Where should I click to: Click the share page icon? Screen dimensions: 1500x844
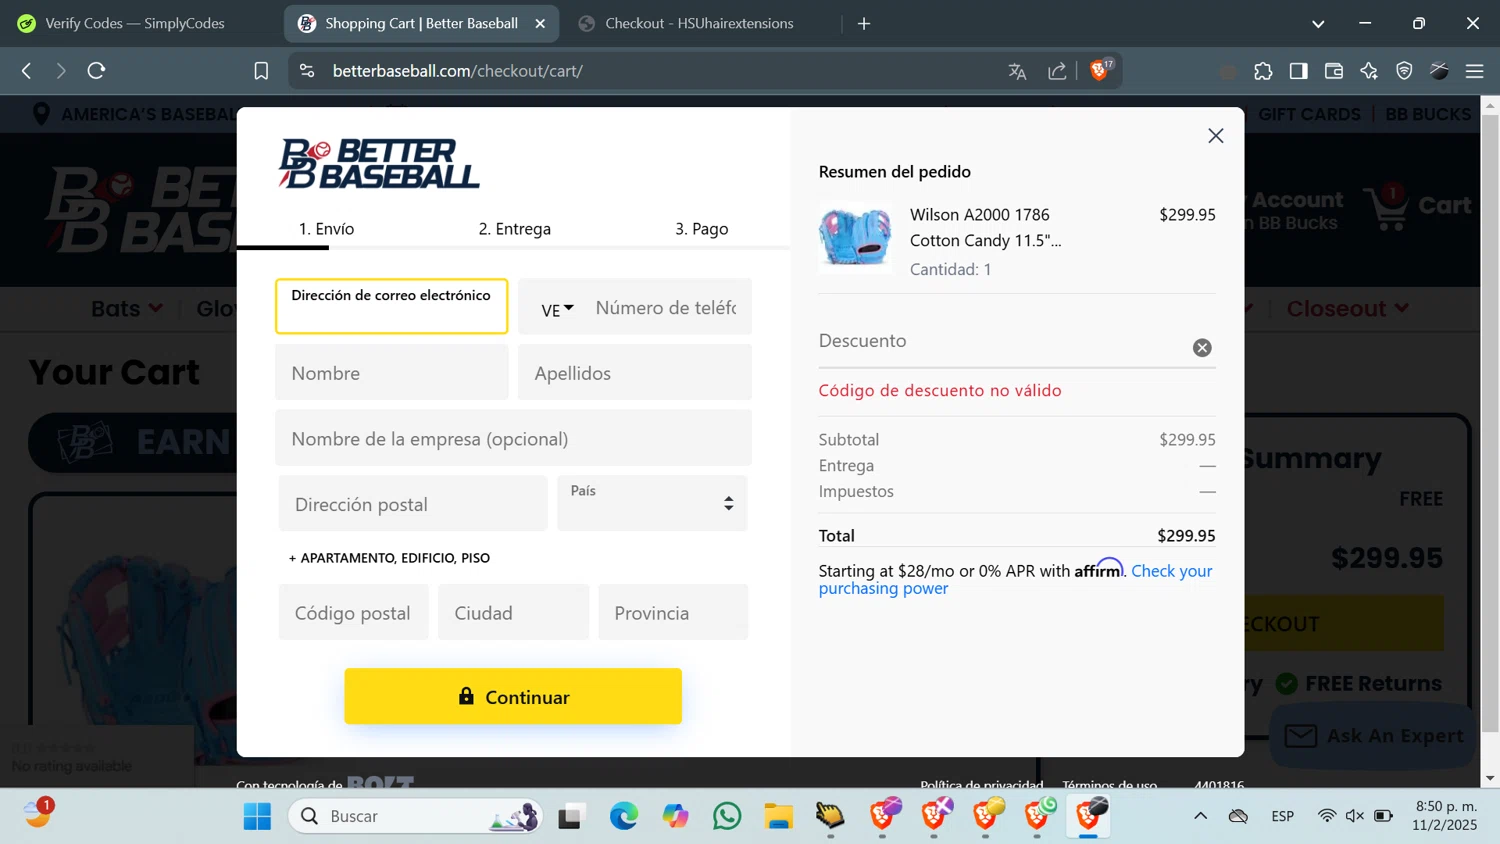1057,71
